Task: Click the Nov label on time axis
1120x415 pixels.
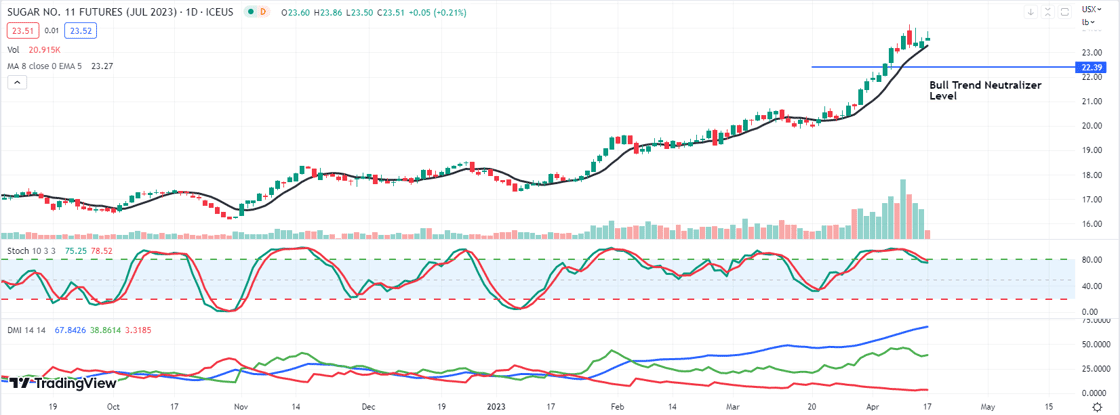Action: point(240,405)
